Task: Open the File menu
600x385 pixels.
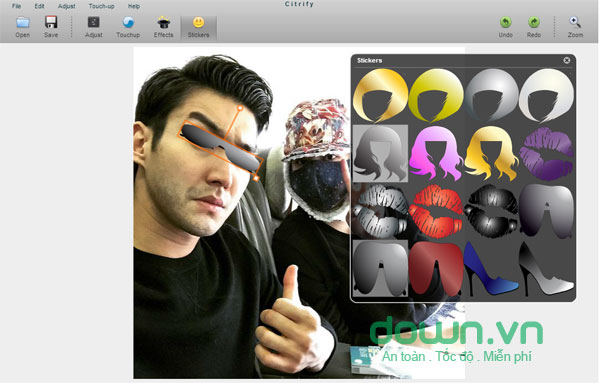Action: [16, 6]
